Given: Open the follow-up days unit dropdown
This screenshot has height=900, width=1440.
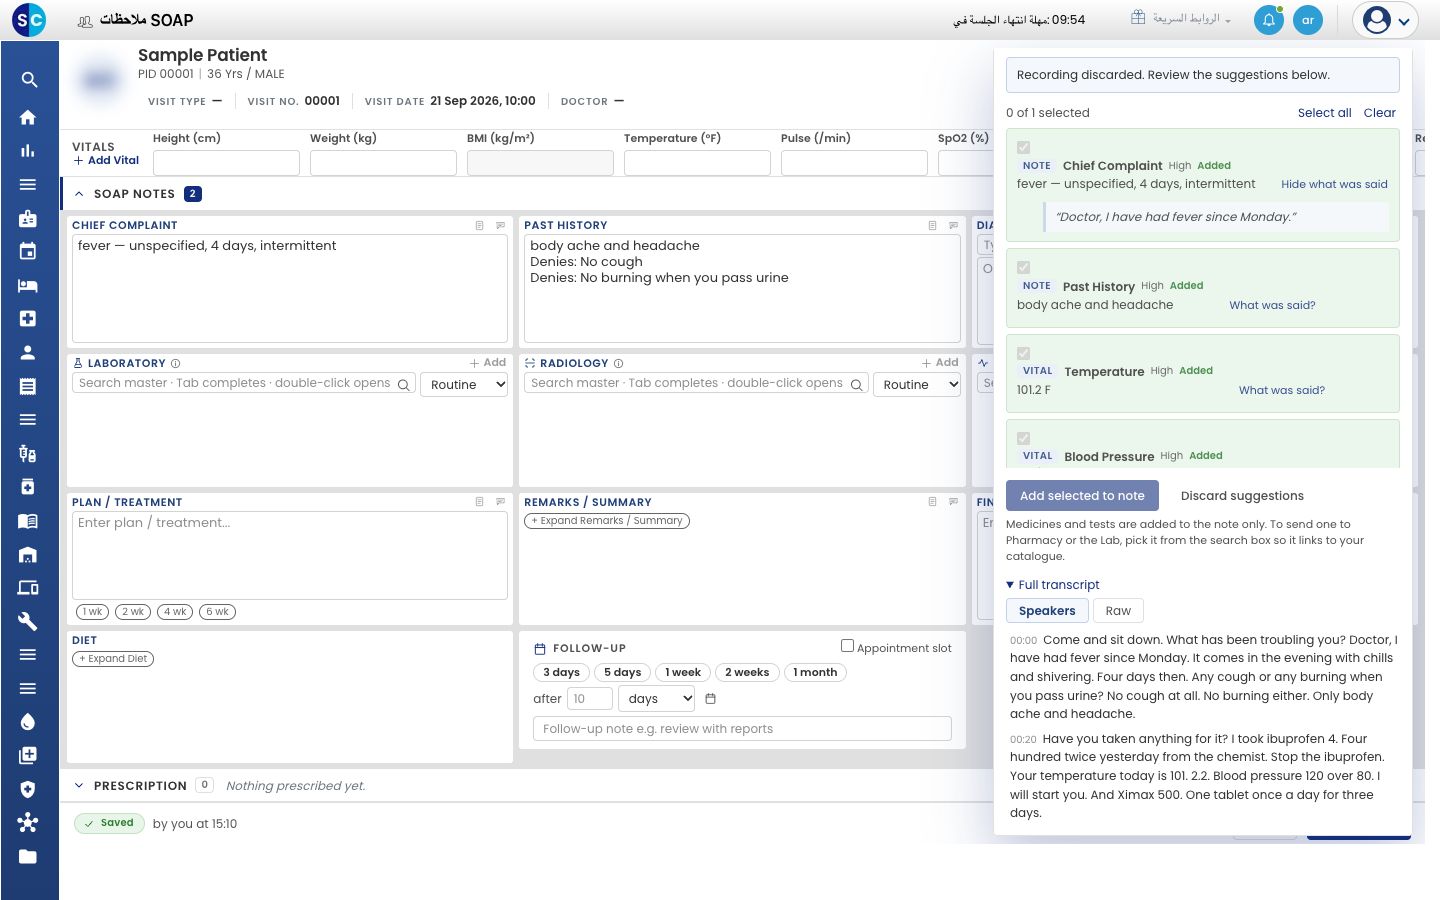Looking at the screenshot, I should [657, 699].
